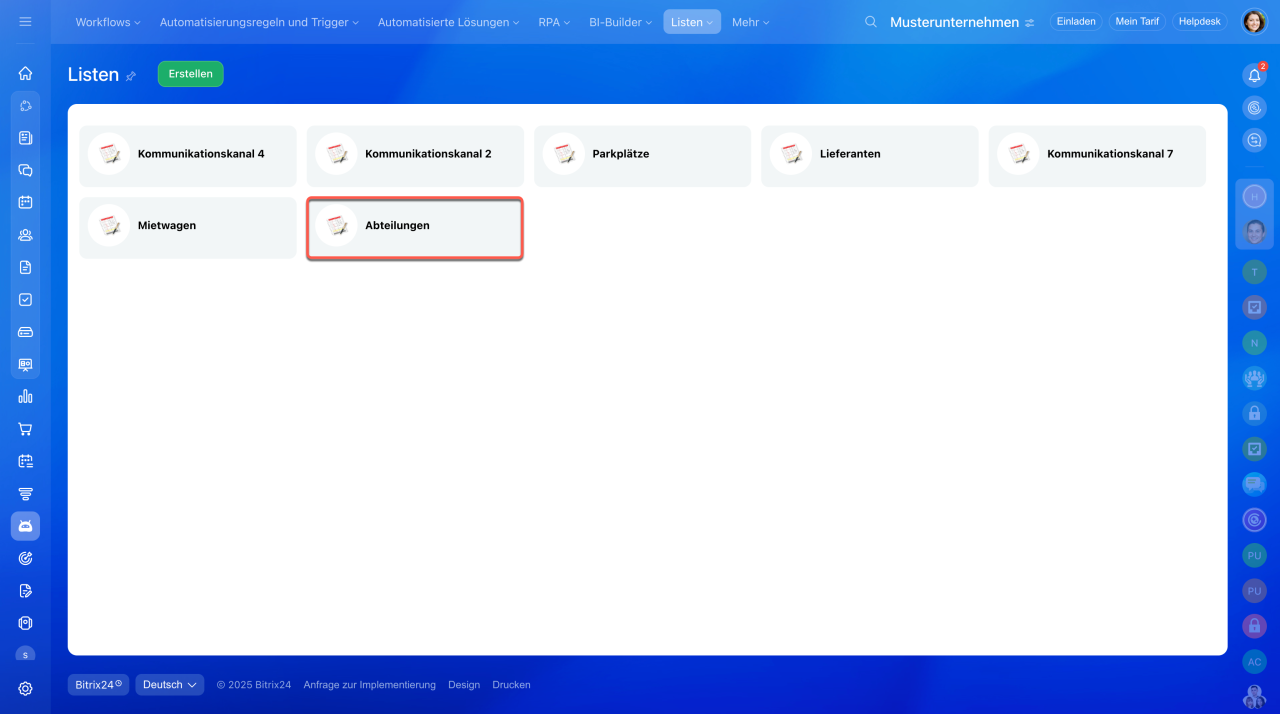
Task: Open the group people avatar in right panel
Action: [1254, 377]
